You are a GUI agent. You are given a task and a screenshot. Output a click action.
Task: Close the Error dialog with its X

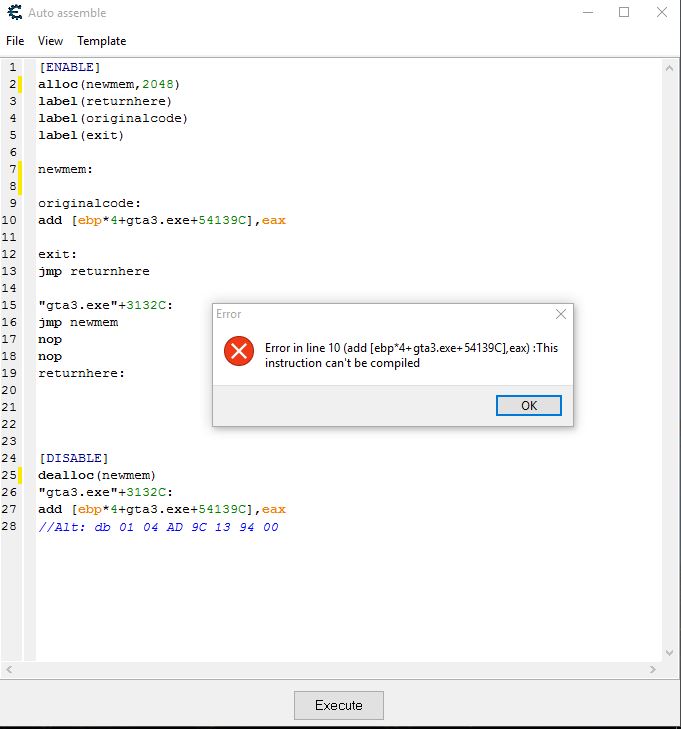tap(560, 314)
